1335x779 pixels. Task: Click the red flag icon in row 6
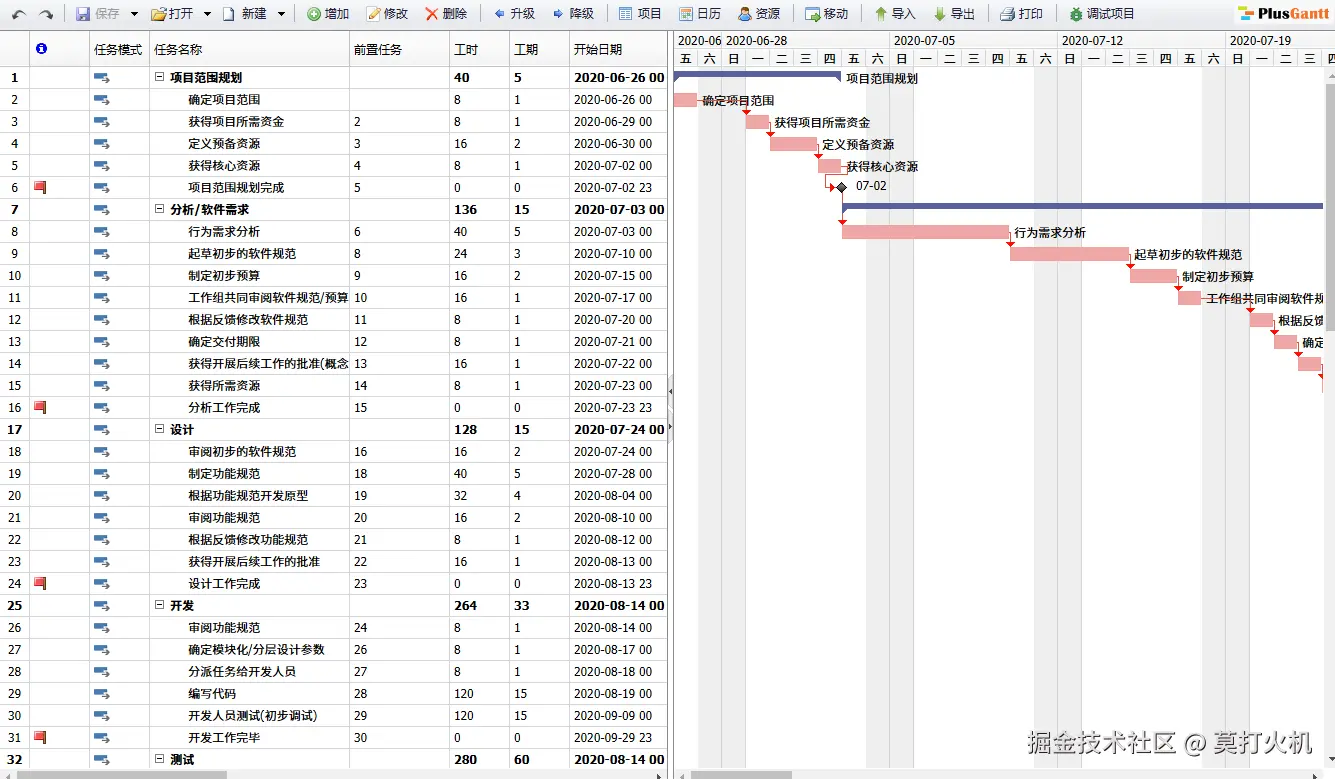tap(41, 187)
